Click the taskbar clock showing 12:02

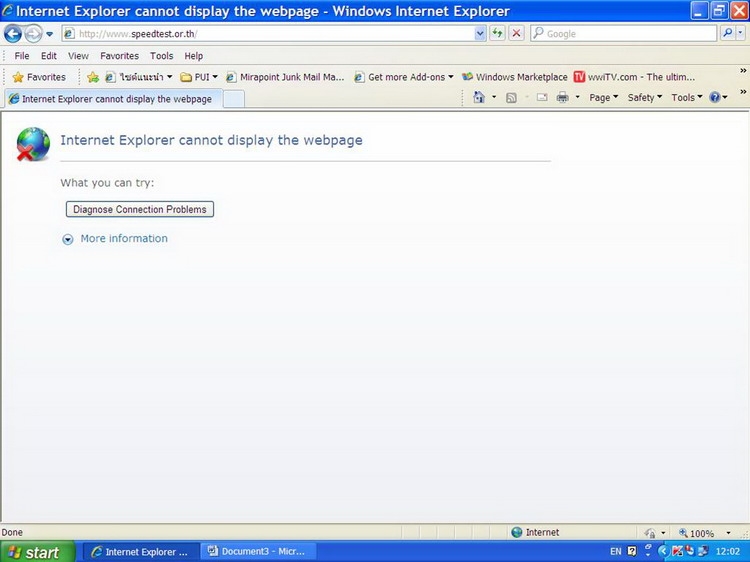click(x=728, y=551)
